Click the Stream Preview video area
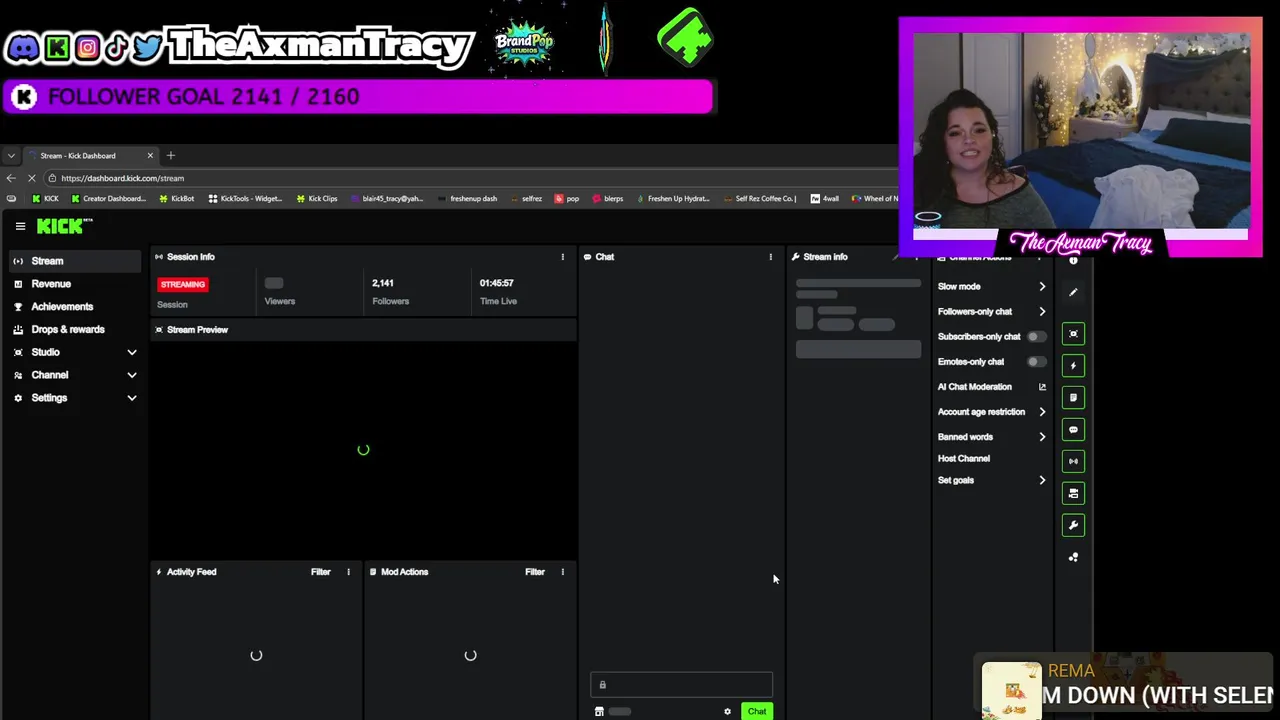The image size is (1280, 720). click(x=363, y=449)
